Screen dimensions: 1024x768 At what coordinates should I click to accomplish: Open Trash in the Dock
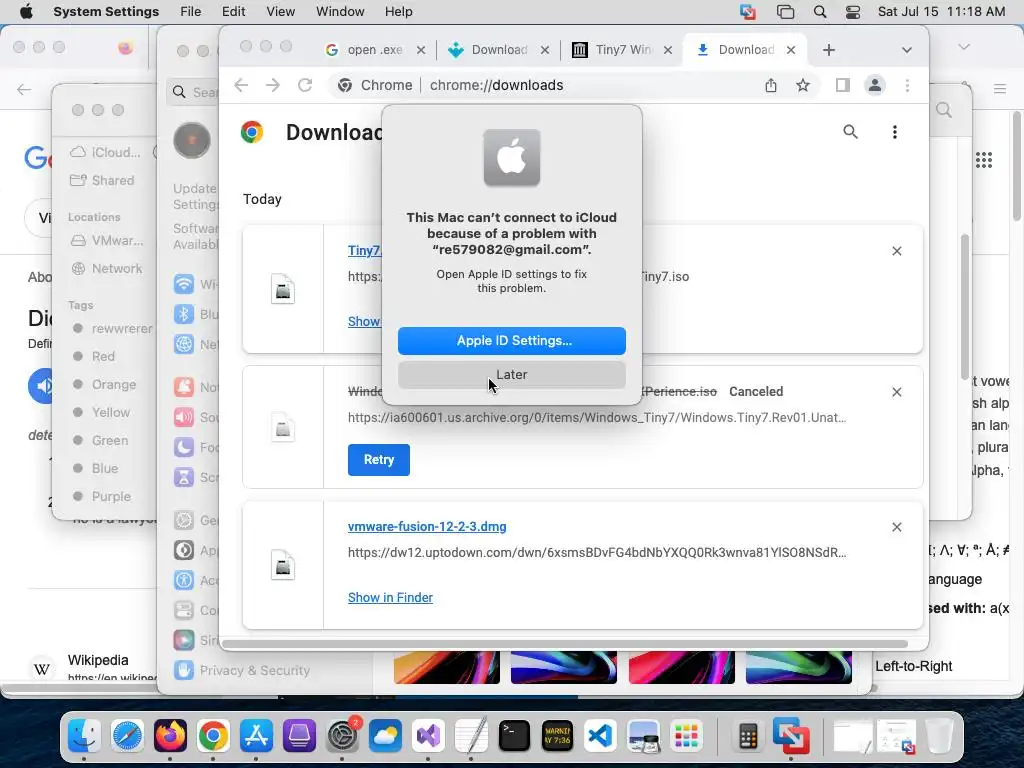939,736
